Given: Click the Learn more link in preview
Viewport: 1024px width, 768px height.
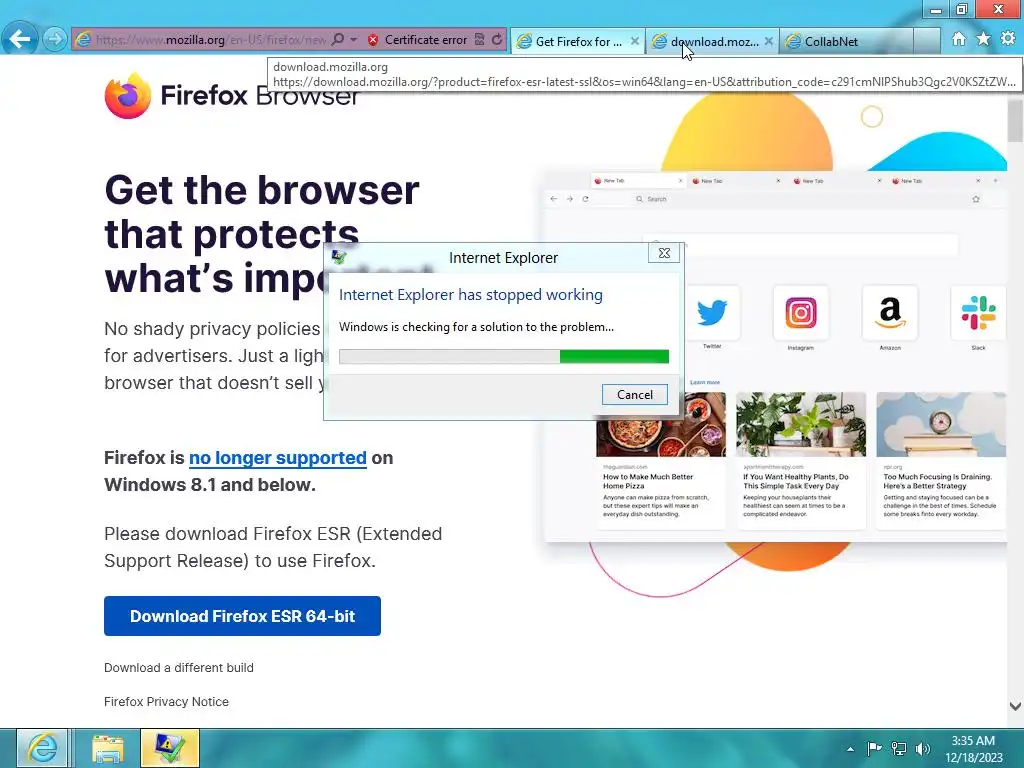Looking at the screenshot, I should (x=705, y=382).
